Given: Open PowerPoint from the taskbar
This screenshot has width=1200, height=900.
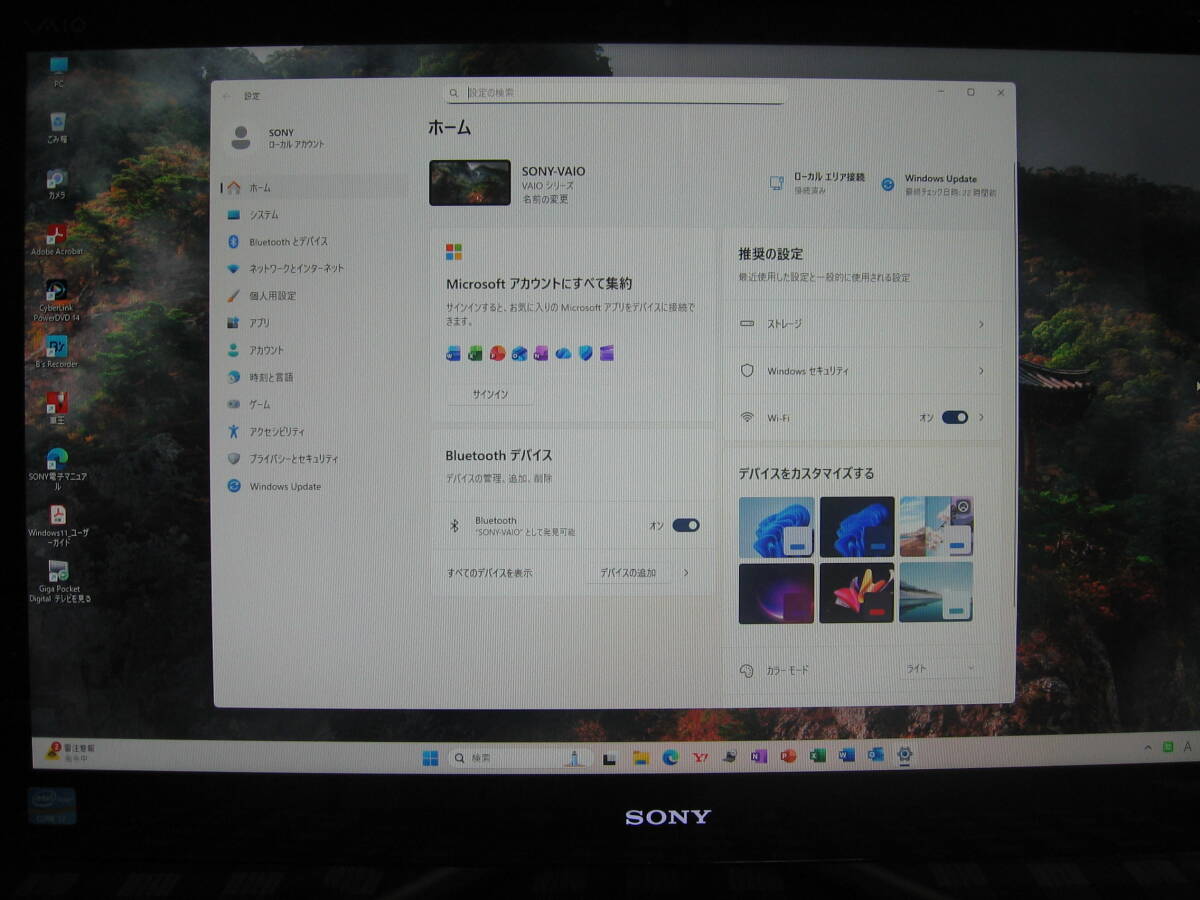Looking at the screenshot, I should click(x=788, y=757).
